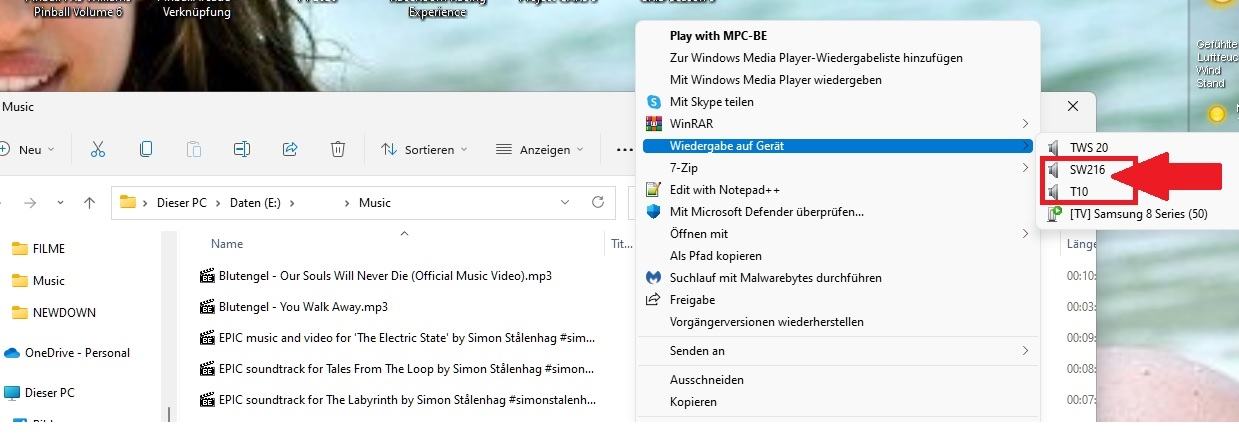Image resolution: width=1239 pixels, height=438 pixels.
Task: Click the Skype icon in context menu
Action: tap(654, 102)
